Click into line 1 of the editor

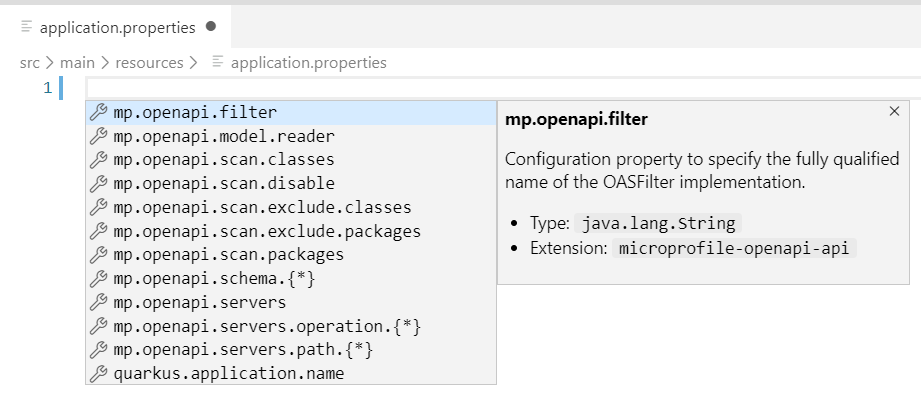click(503, 88)
